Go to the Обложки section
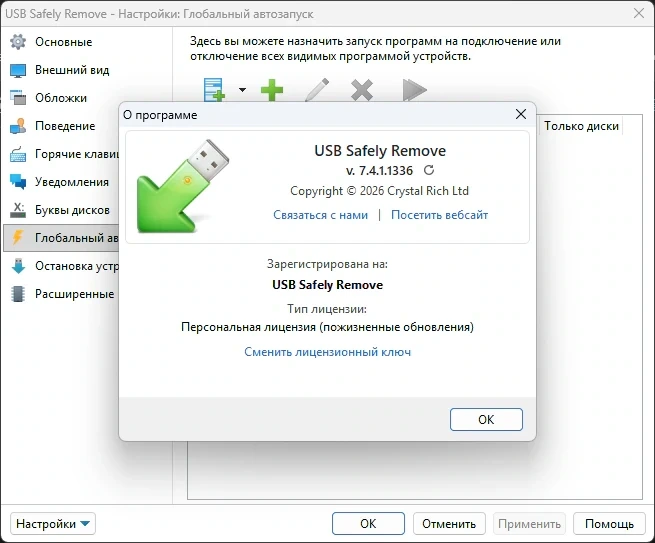 point(61,98)
